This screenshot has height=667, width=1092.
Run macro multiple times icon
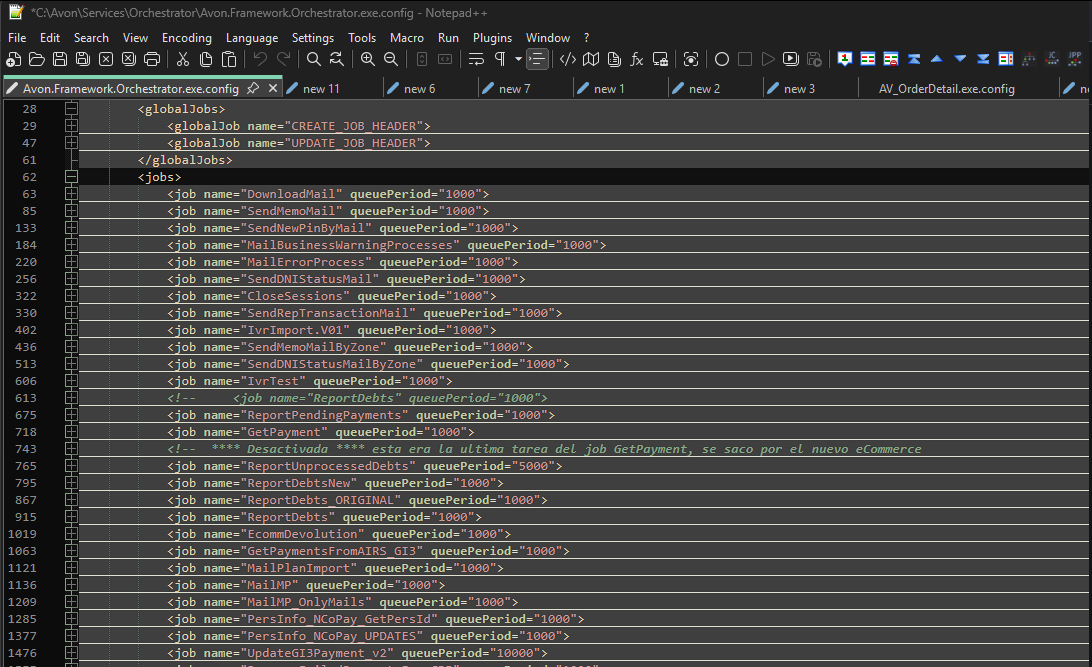[x=790, y=59]
